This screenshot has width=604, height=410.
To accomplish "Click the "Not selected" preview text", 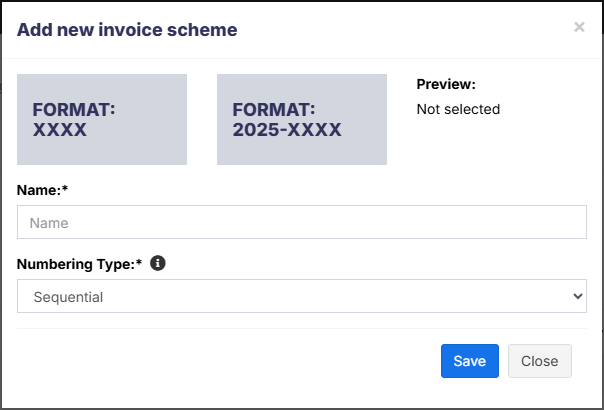I will (x=458, y=109).
